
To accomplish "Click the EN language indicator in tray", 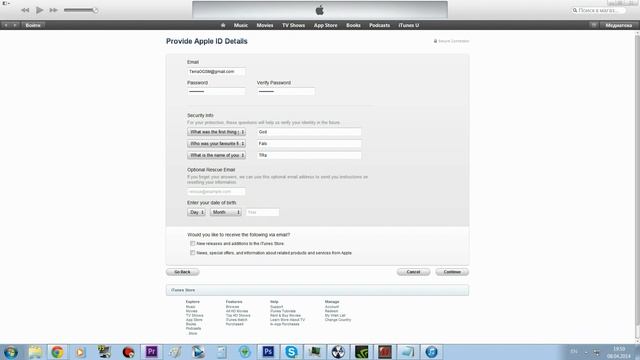I will tap(574, 352).
